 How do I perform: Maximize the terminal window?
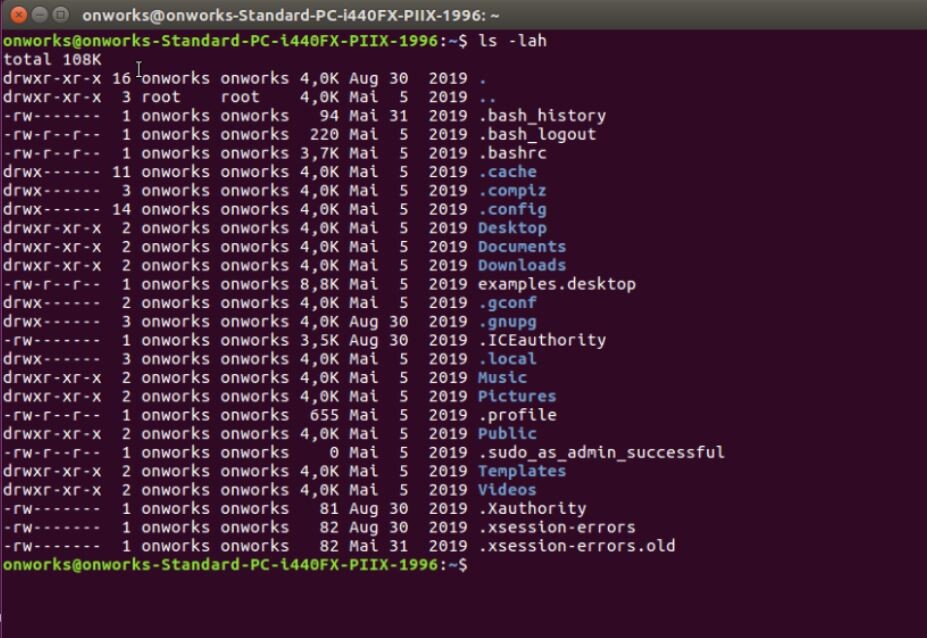point(60,15)
